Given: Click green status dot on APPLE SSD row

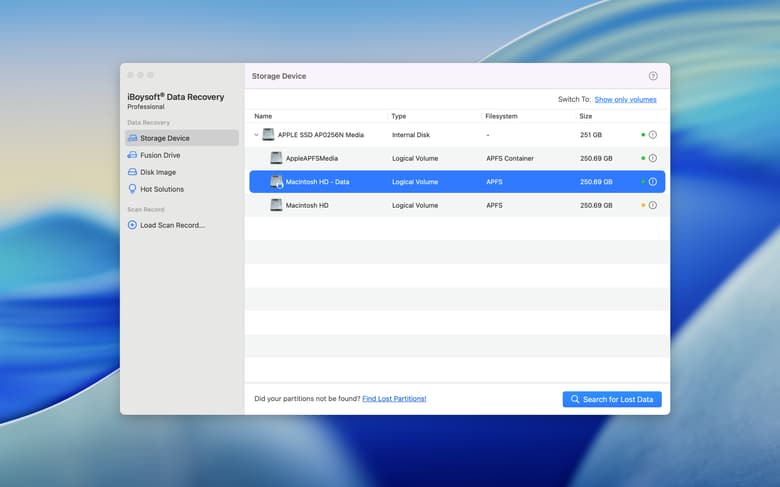Looking at the screenshot, I should point(643,134).
